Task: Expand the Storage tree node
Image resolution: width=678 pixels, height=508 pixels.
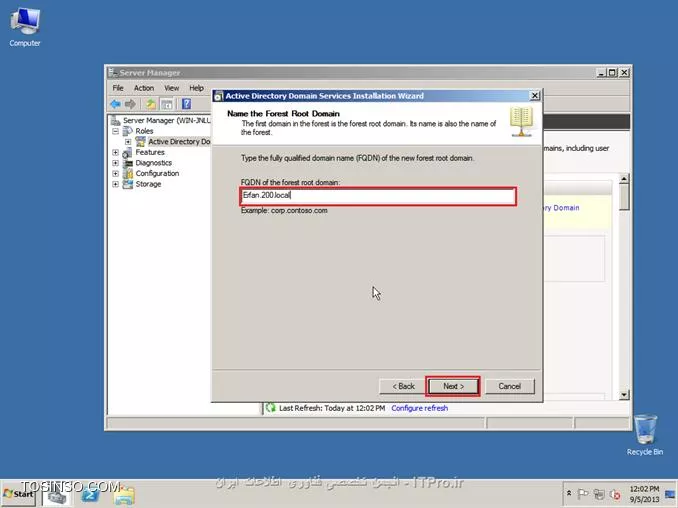Action: tap(115, 184)
